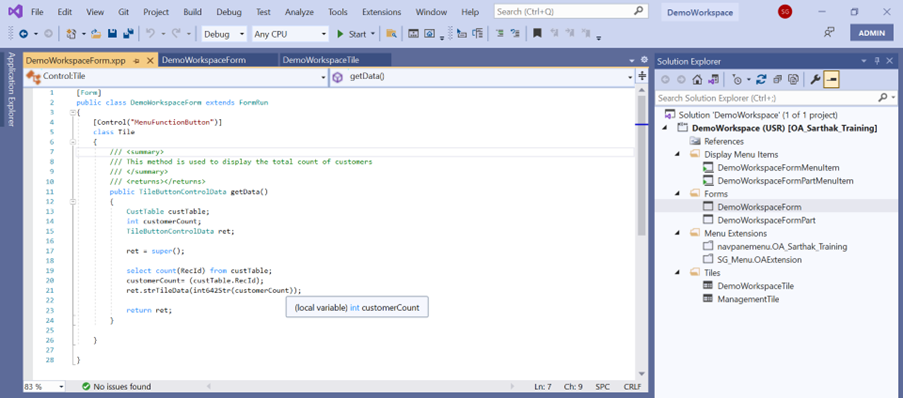Click the Redo arrow icon
This screenshot has width=903, height=398.
(176, 34)
